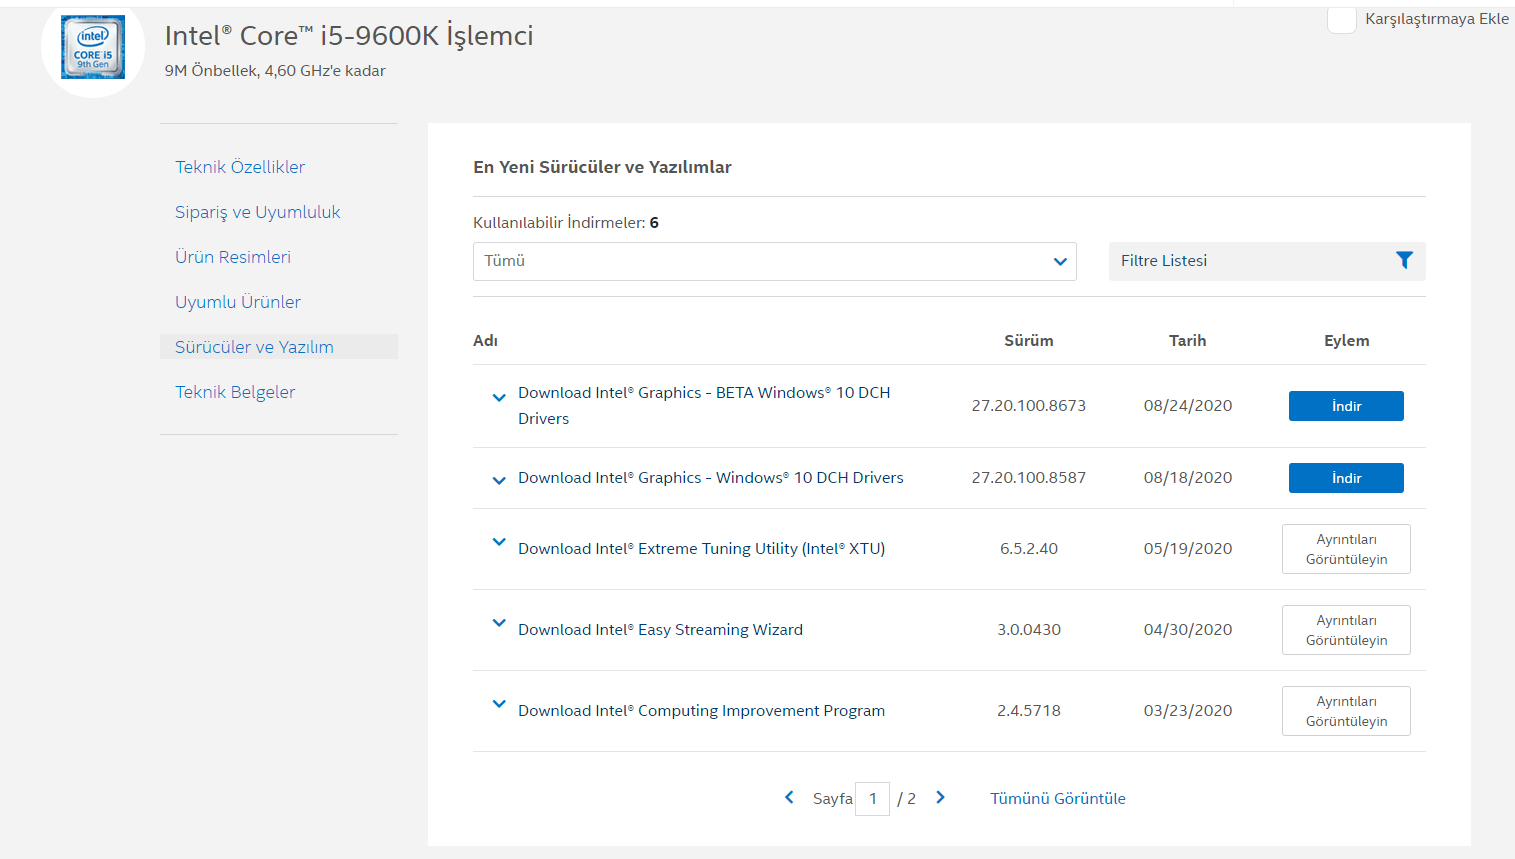
Task: Click date 08/18/2020 cell
Action: (1188, 478)
